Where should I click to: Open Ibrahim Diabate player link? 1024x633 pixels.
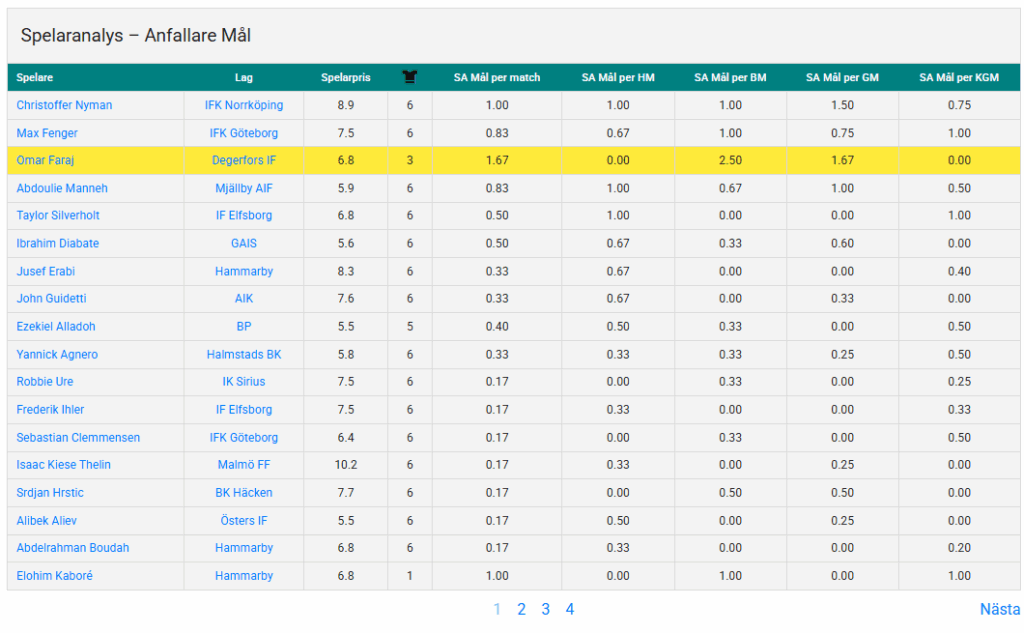pos(57,243)
